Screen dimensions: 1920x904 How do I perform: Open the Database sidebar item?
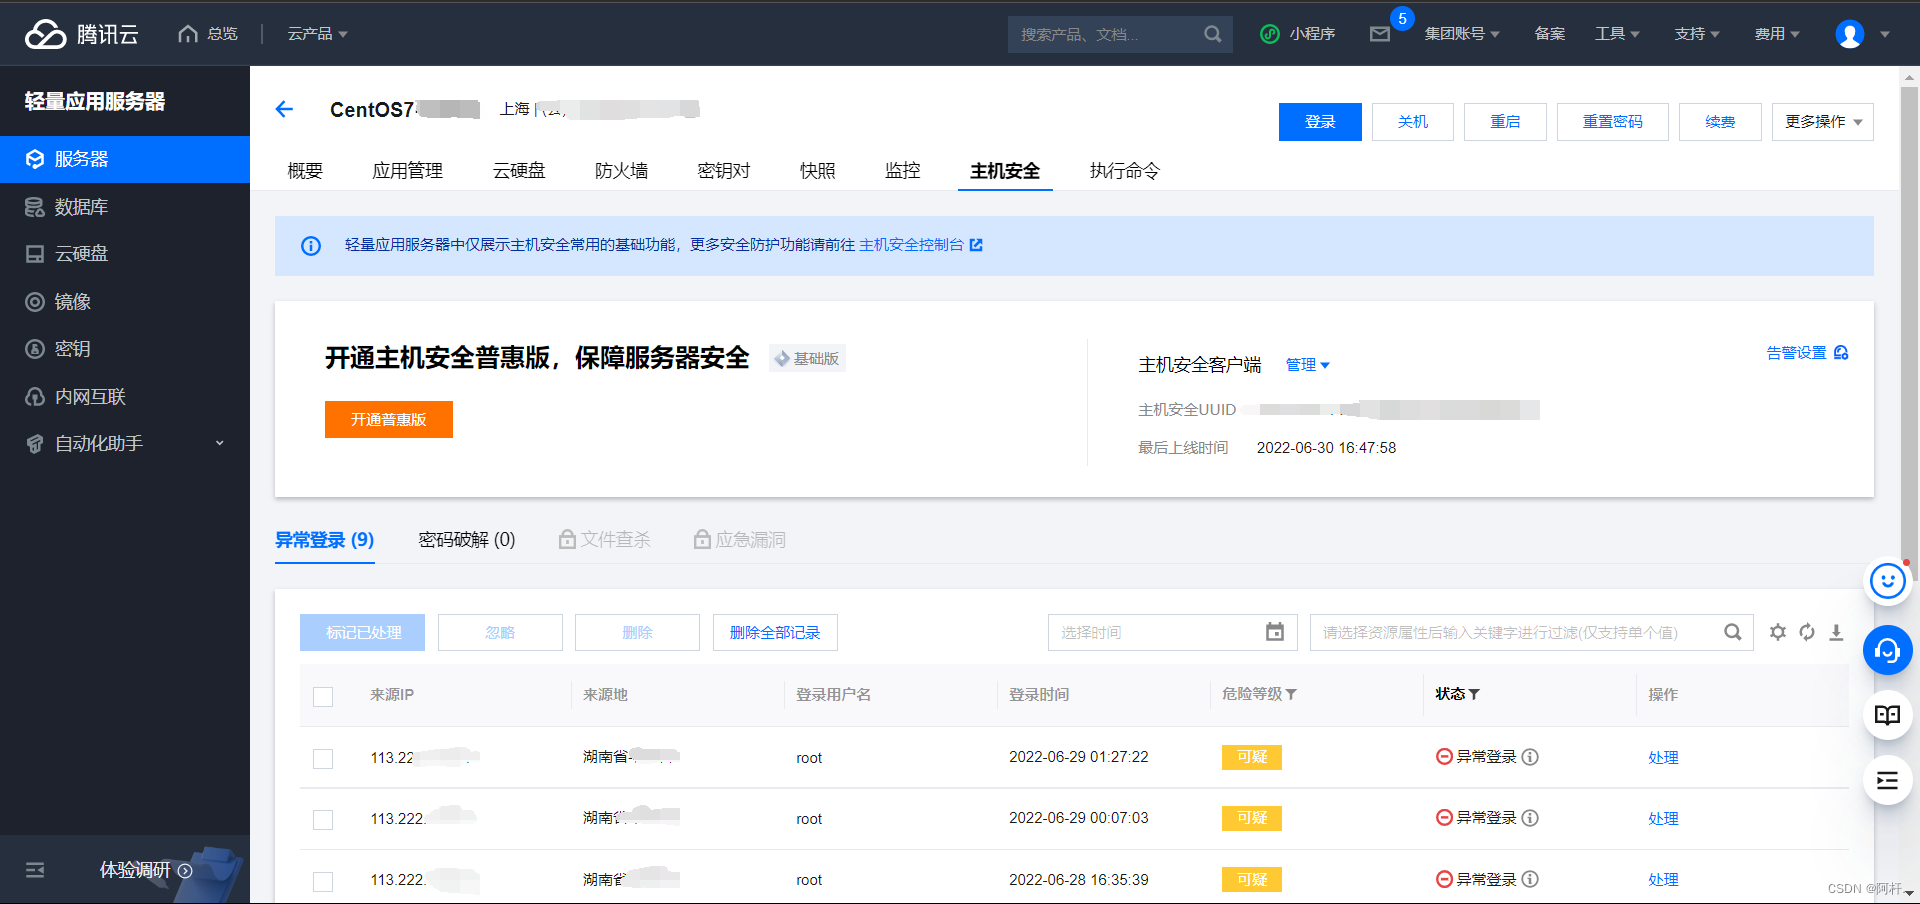[125, 207]
